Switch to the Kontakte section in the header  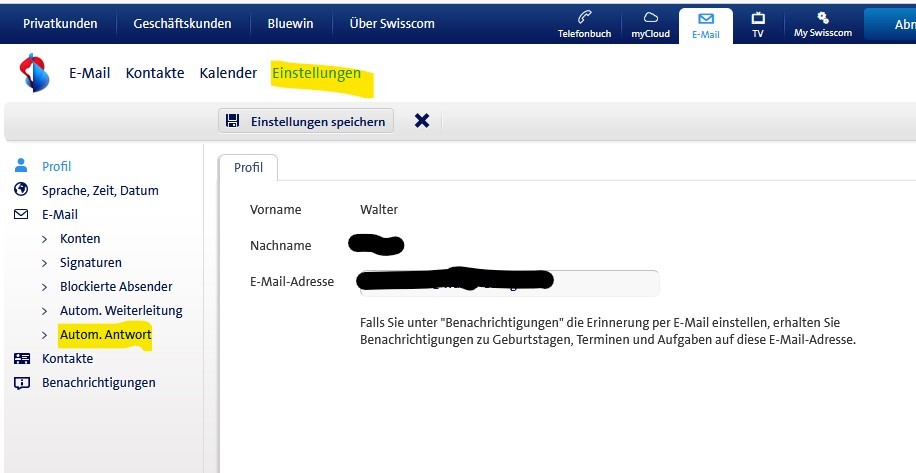coord(155,73)
